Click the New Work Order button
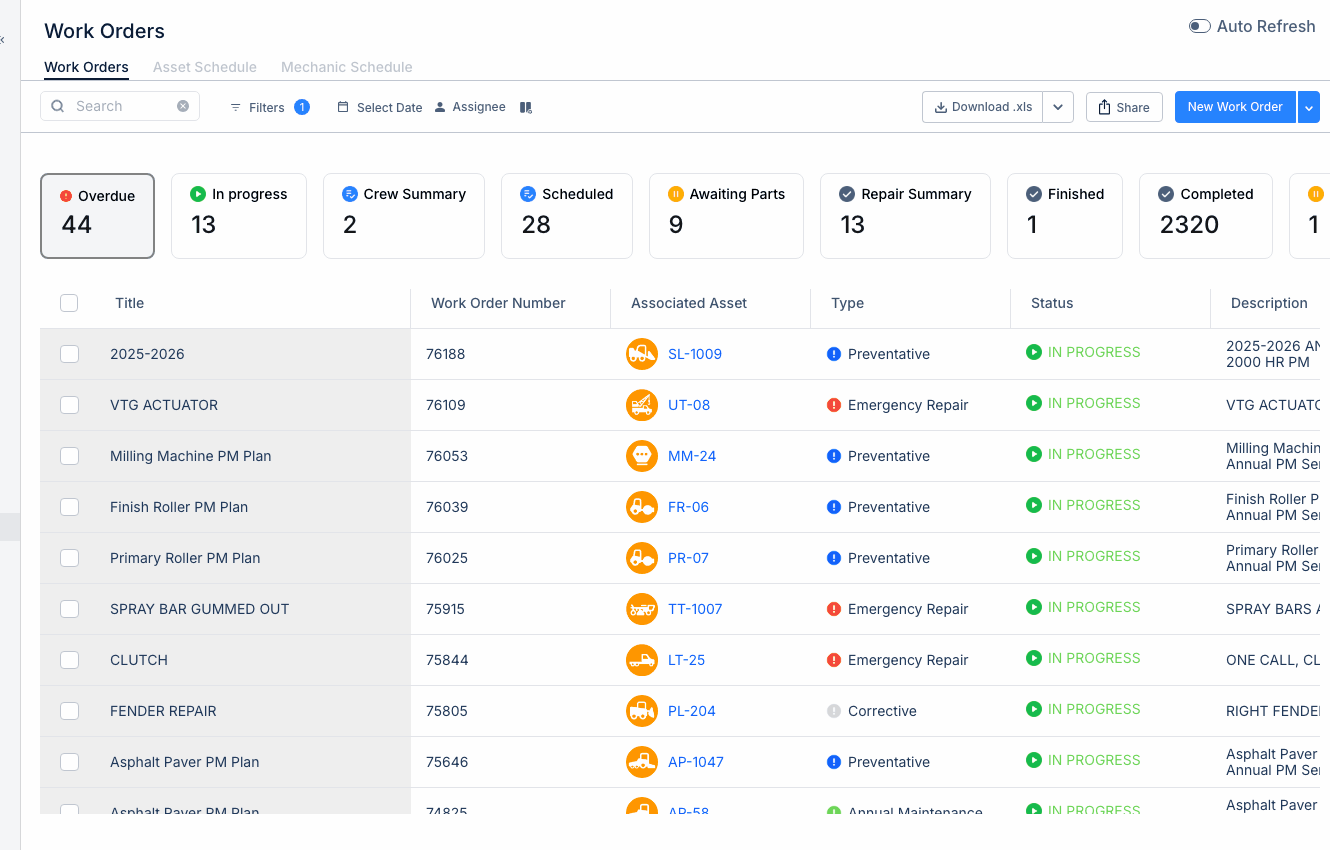The width and height of the screenshot is (1330, 850). (1235, 107)
